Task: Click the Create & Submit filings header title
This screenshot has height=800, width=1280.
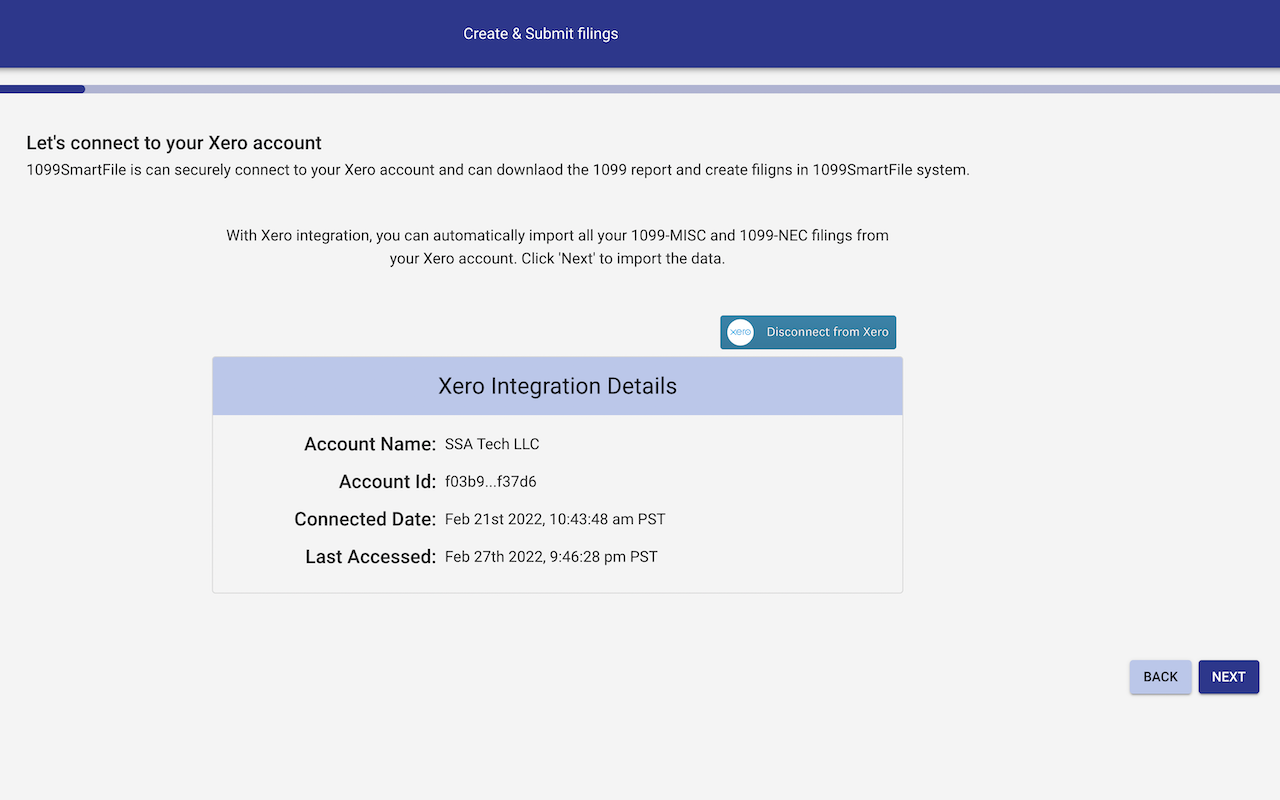Action: 541,34
